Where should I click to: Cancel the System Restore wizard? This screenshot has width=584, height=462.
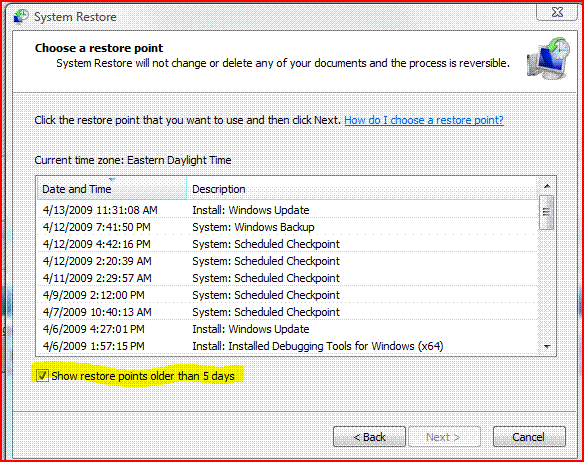[529, 436]
